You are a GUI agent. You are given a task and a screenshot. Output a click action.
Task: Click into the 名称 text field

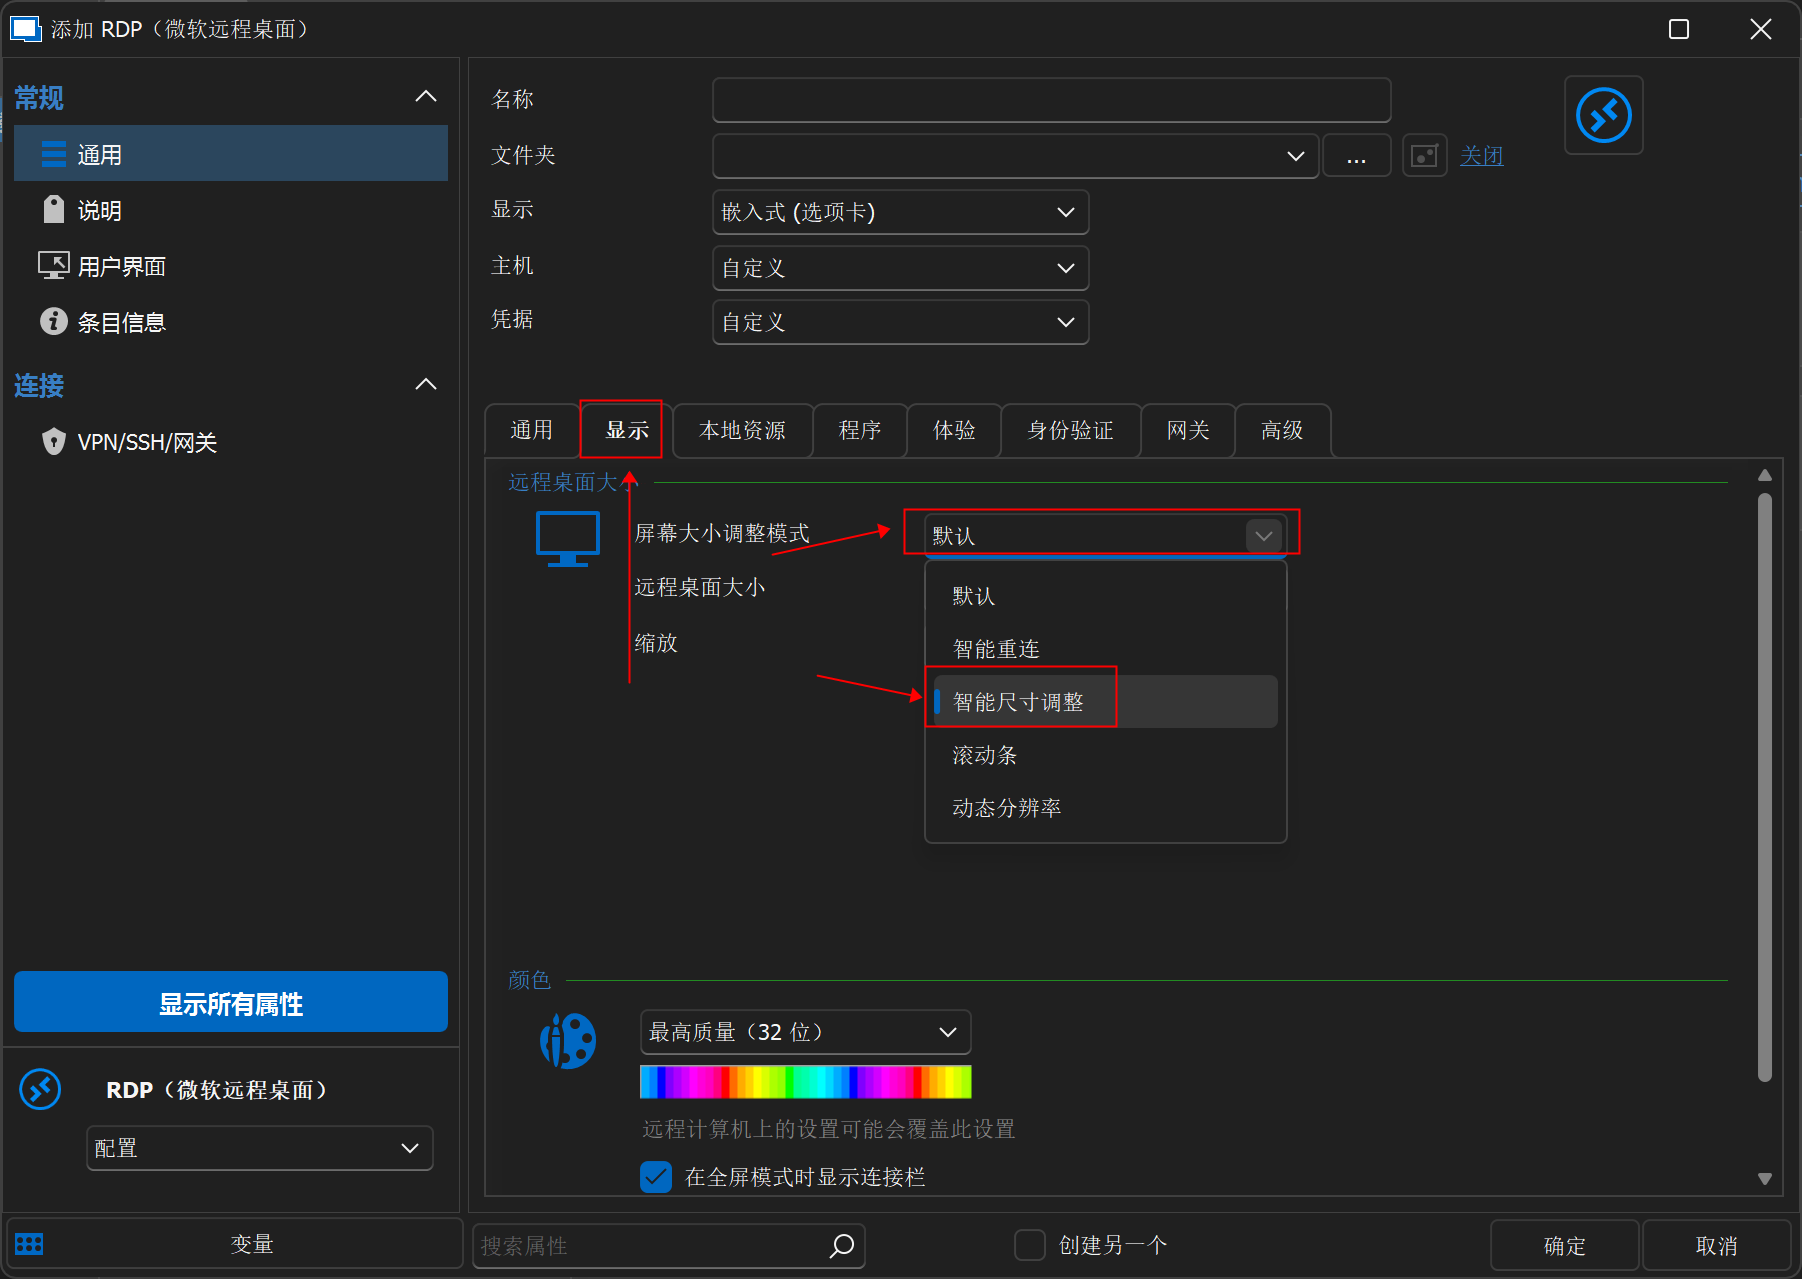[x=1051, y=100]
